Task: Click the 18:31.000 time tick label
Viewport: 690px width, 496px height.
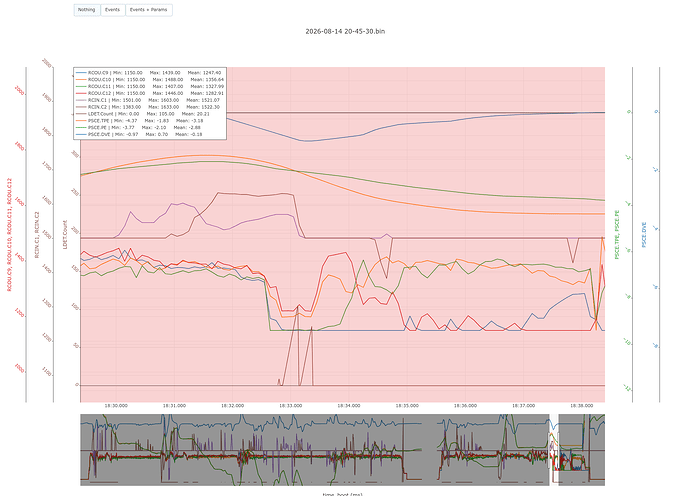Action: pos(174,406)
